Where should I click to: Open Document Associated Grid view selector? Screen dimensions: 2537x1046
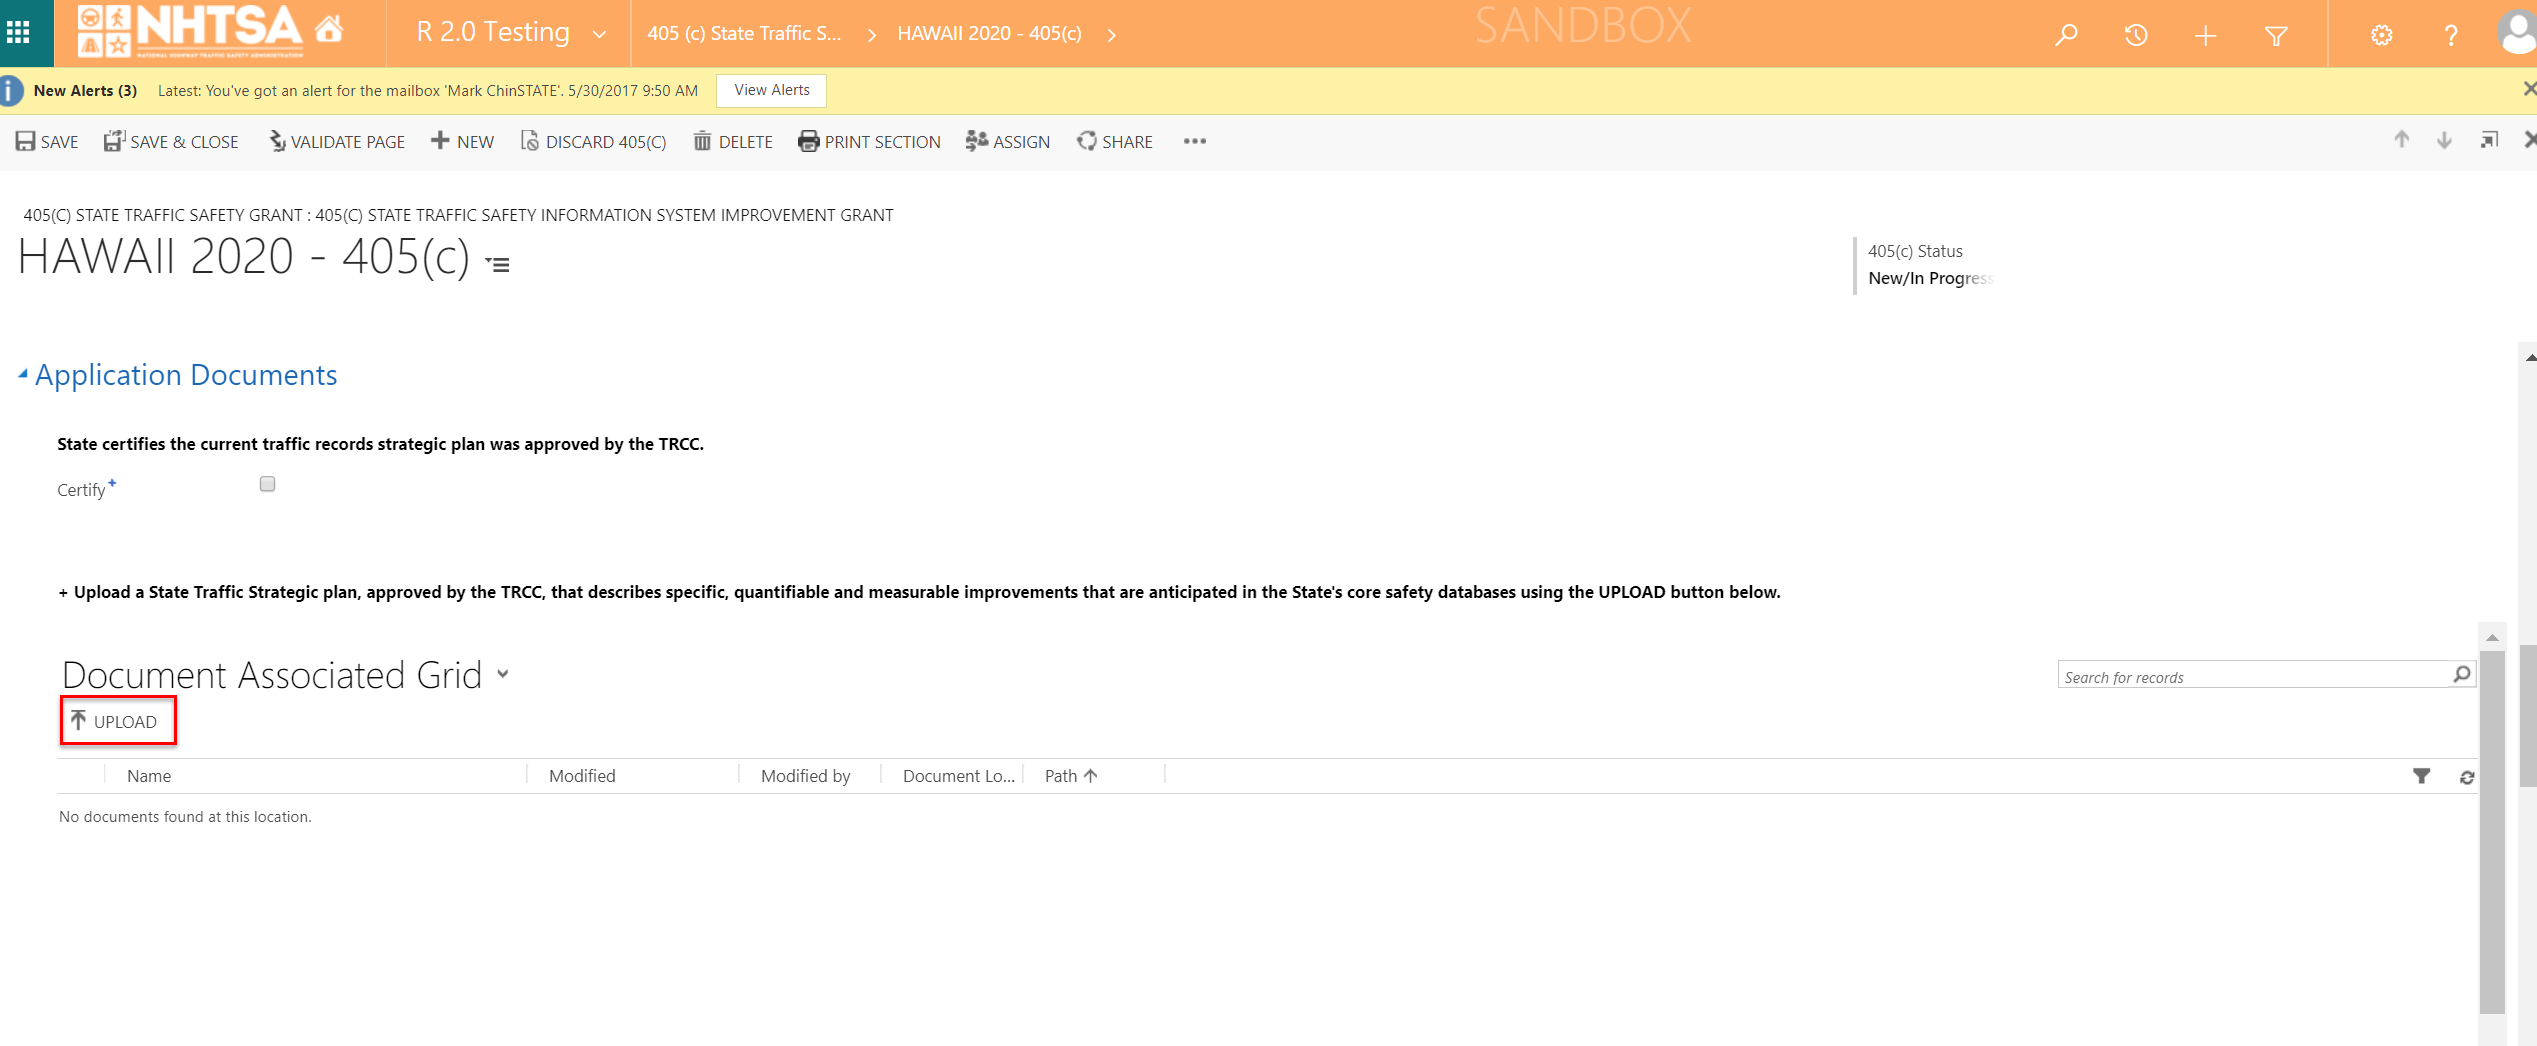tap(503, 674)
